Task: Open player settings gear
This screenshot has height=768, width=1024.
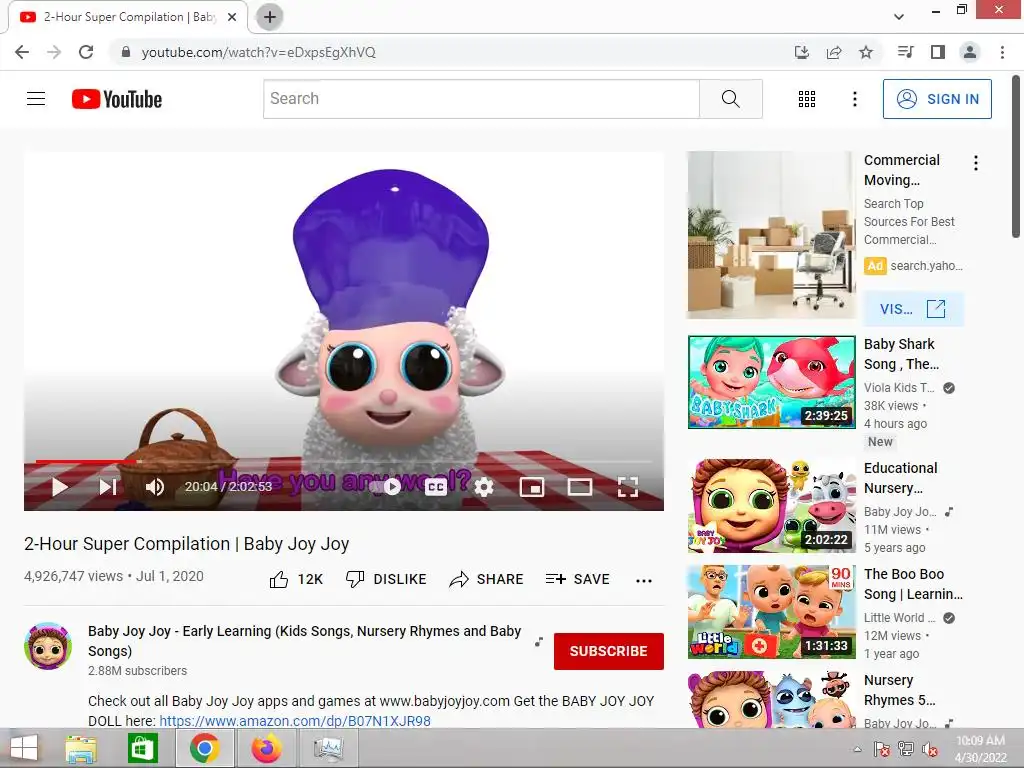Action: click(484, 487)
